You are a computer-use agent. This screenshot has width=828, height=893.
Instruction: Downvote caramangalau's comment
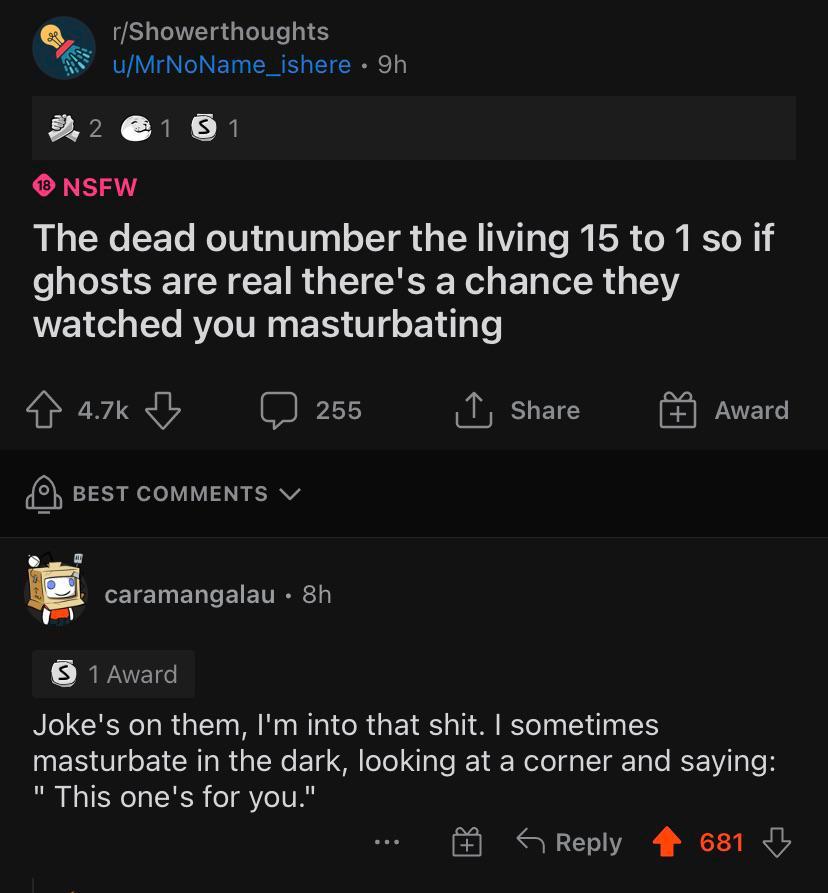coord(776,842)
